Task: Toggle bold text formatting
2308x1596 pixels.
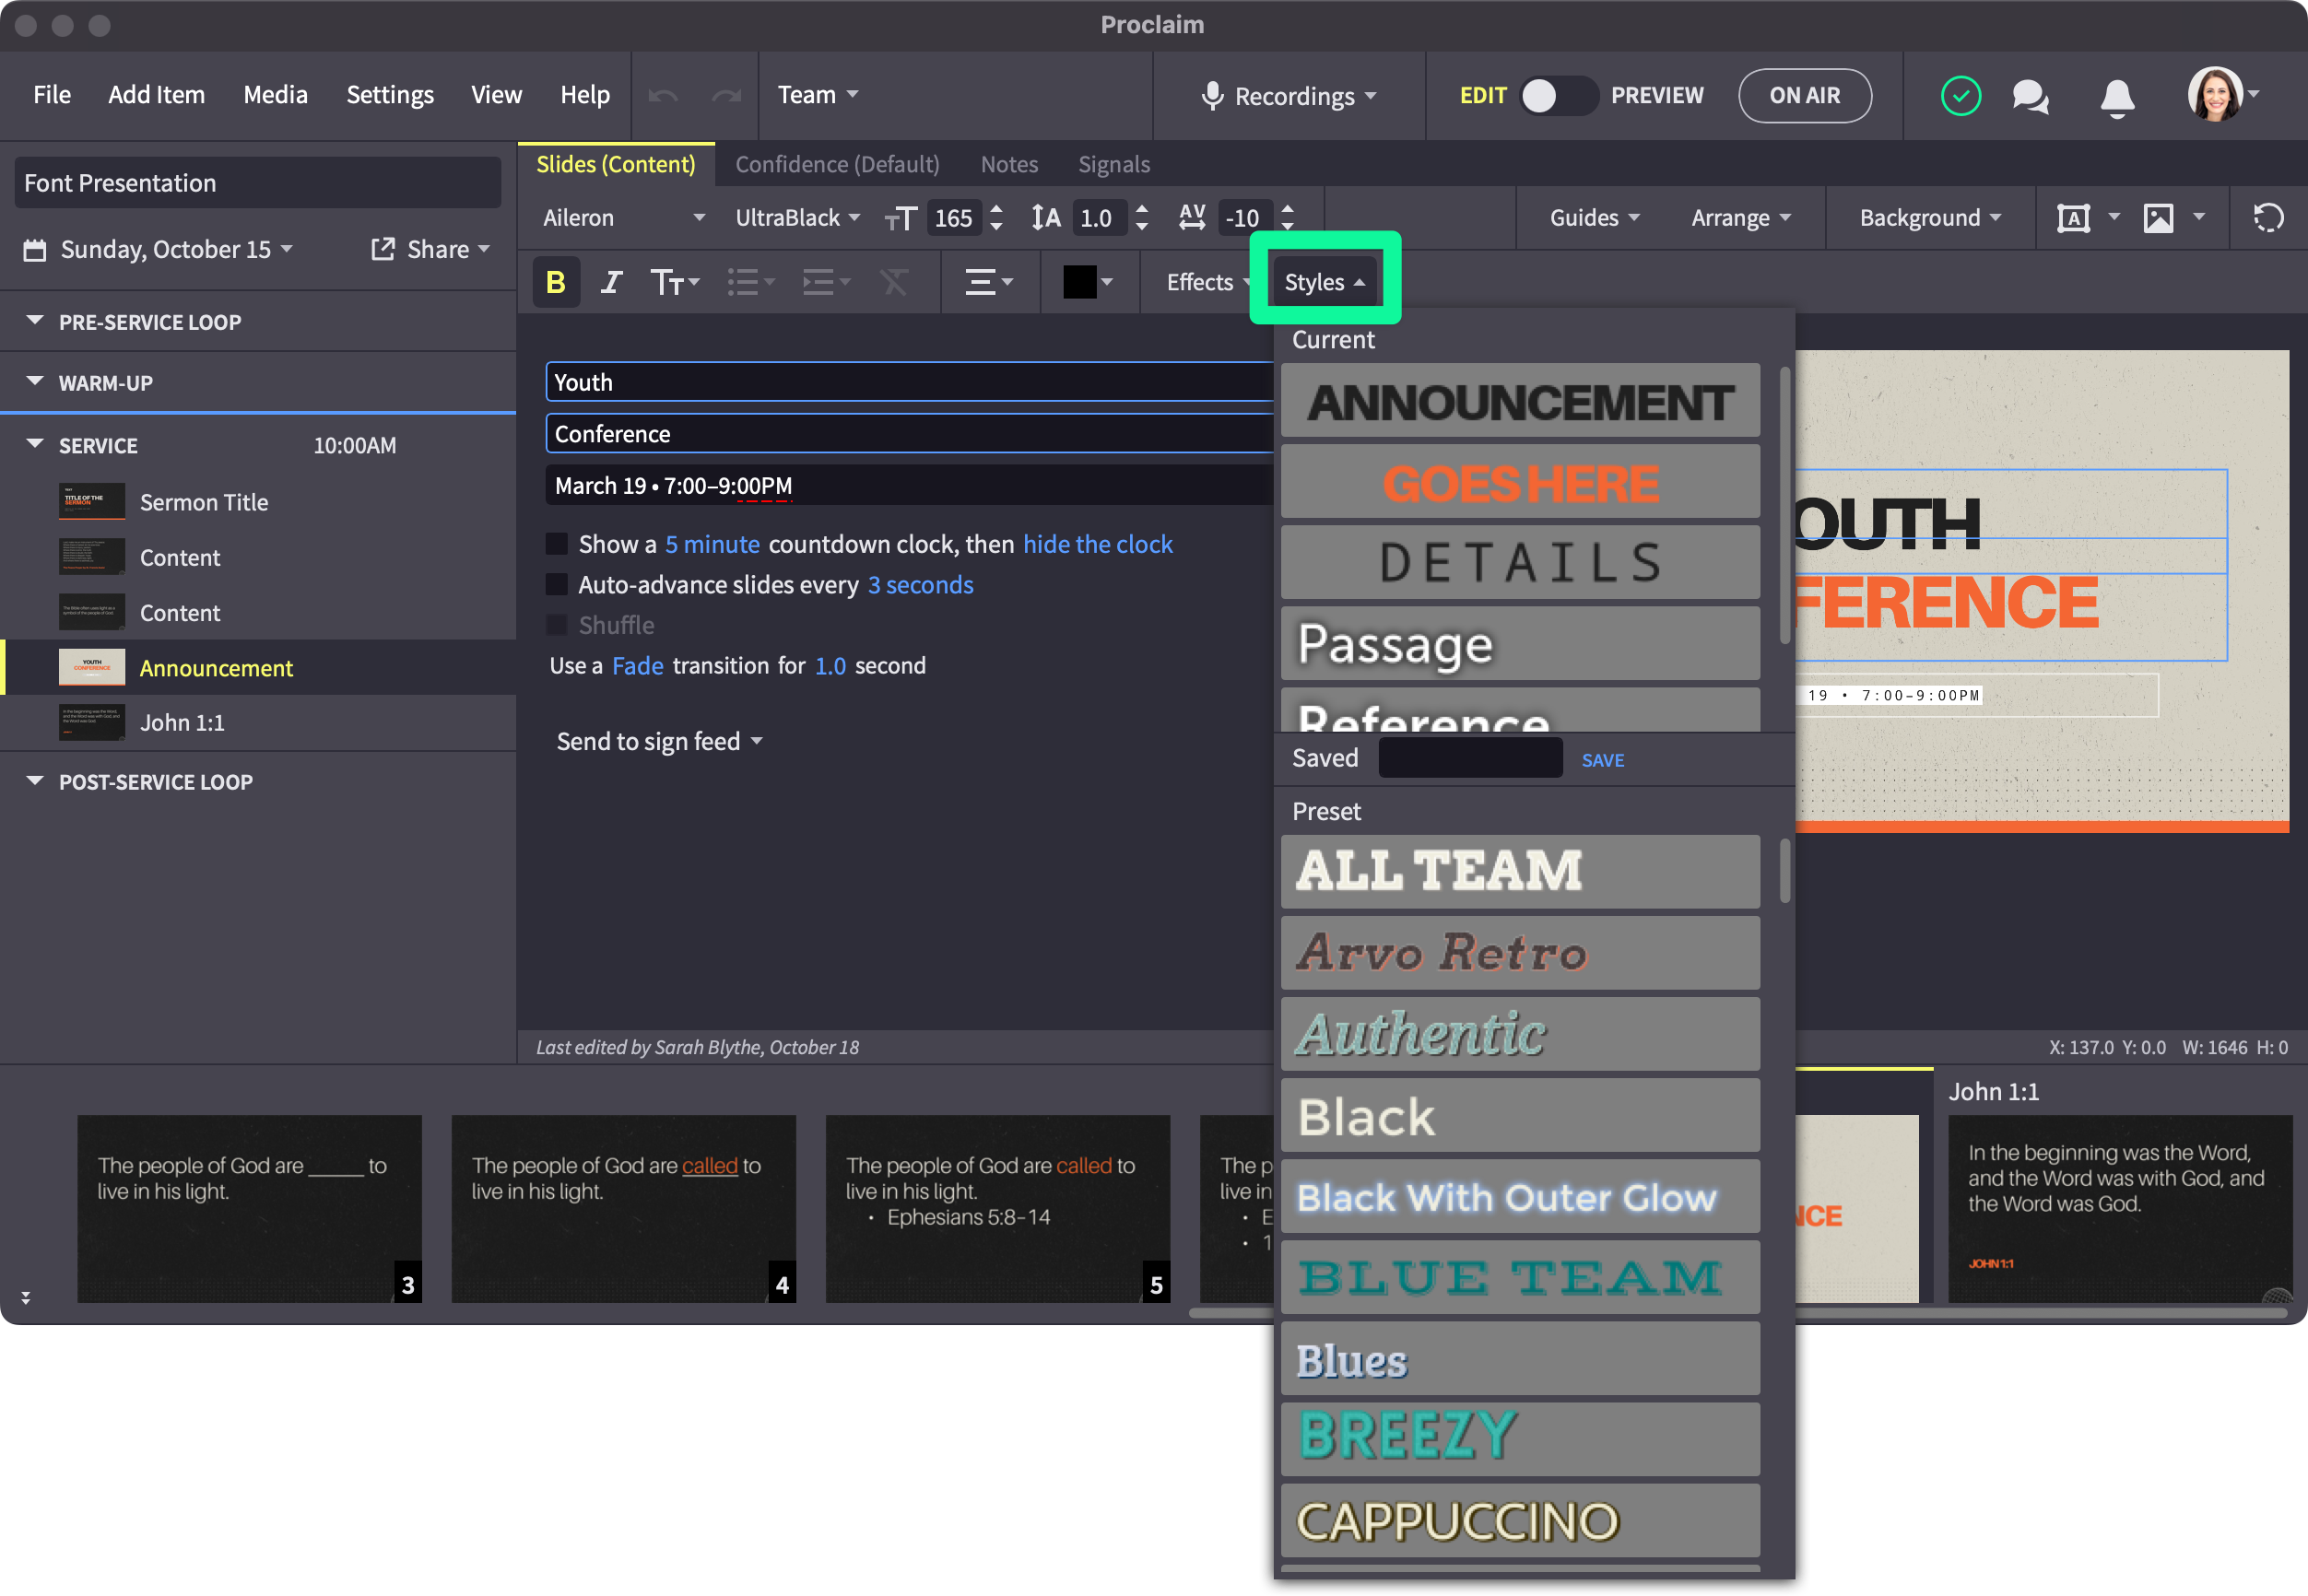Action: pyautogui.click(x=556, y=282)
